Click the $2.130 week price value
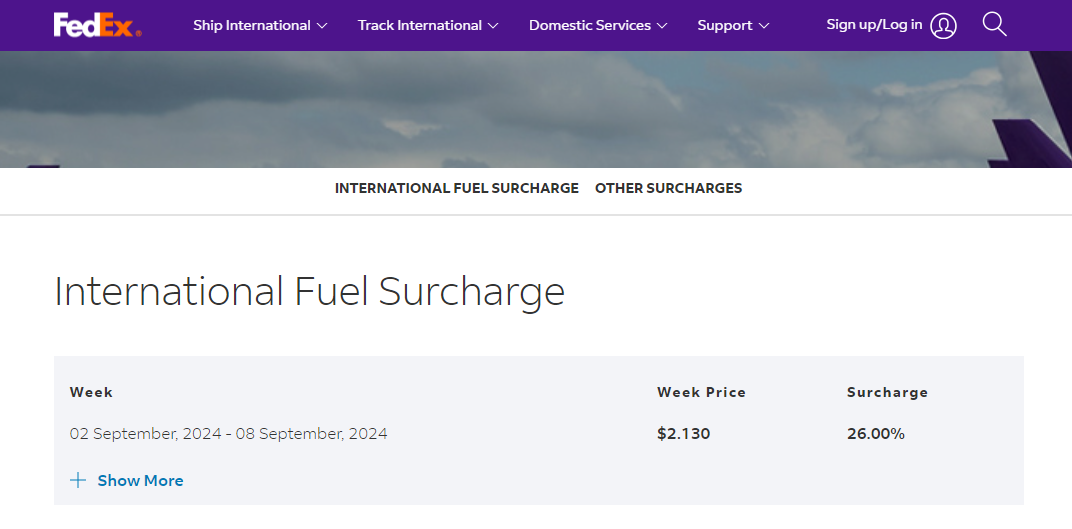Viewport: 1072px width, 529px height. click(x=684, y=433)
